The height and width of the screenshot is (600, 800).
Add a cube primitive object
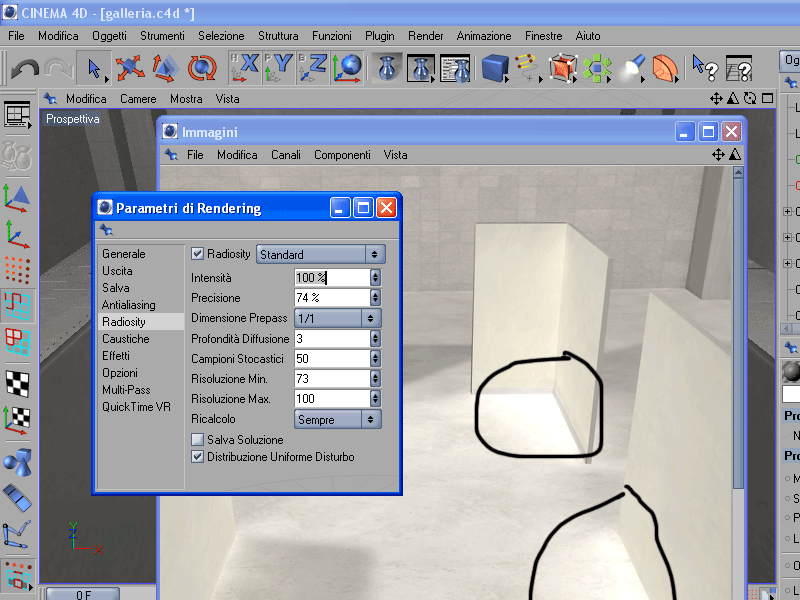495,68
